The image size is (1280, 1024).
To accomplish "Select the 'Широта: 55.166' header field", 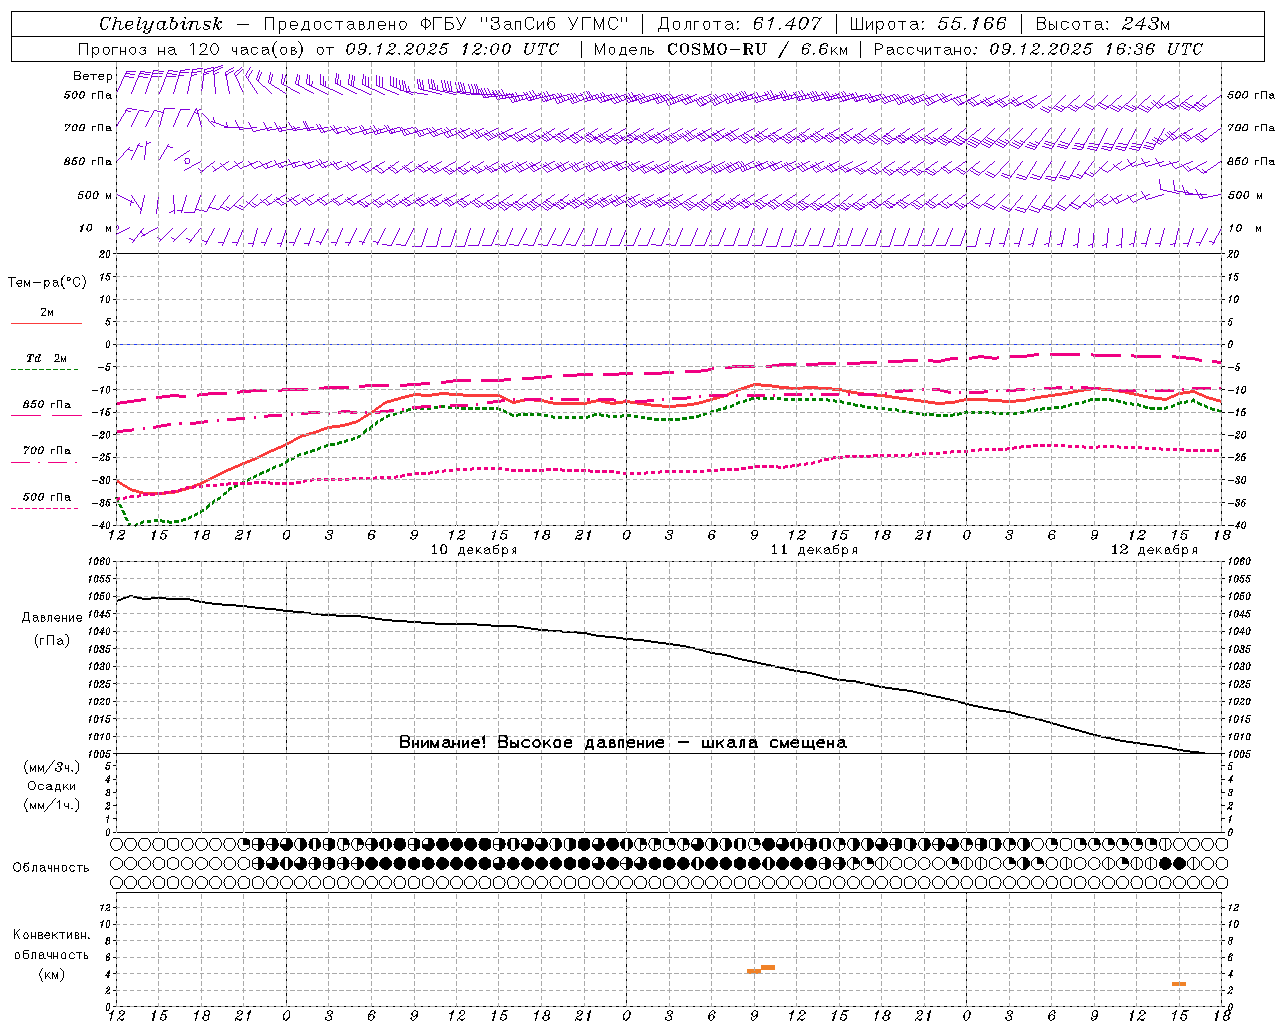I will tap(927, 24).
